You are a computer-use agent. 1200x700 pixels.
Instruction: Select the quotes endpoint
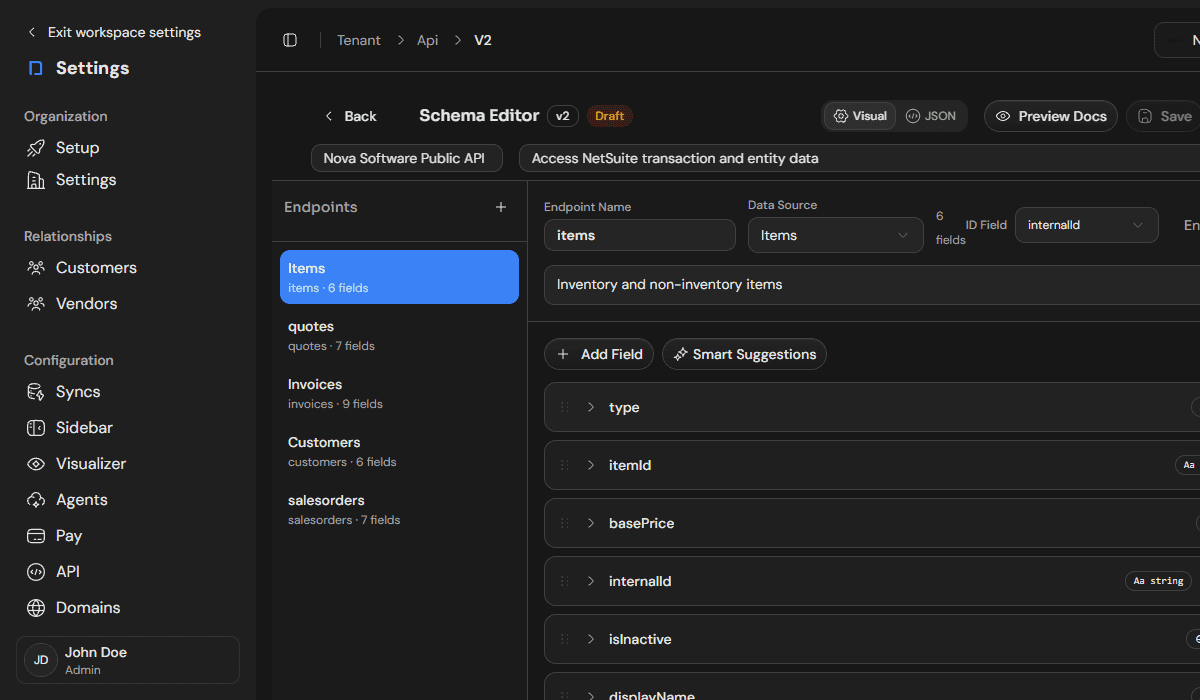[399, 335]
